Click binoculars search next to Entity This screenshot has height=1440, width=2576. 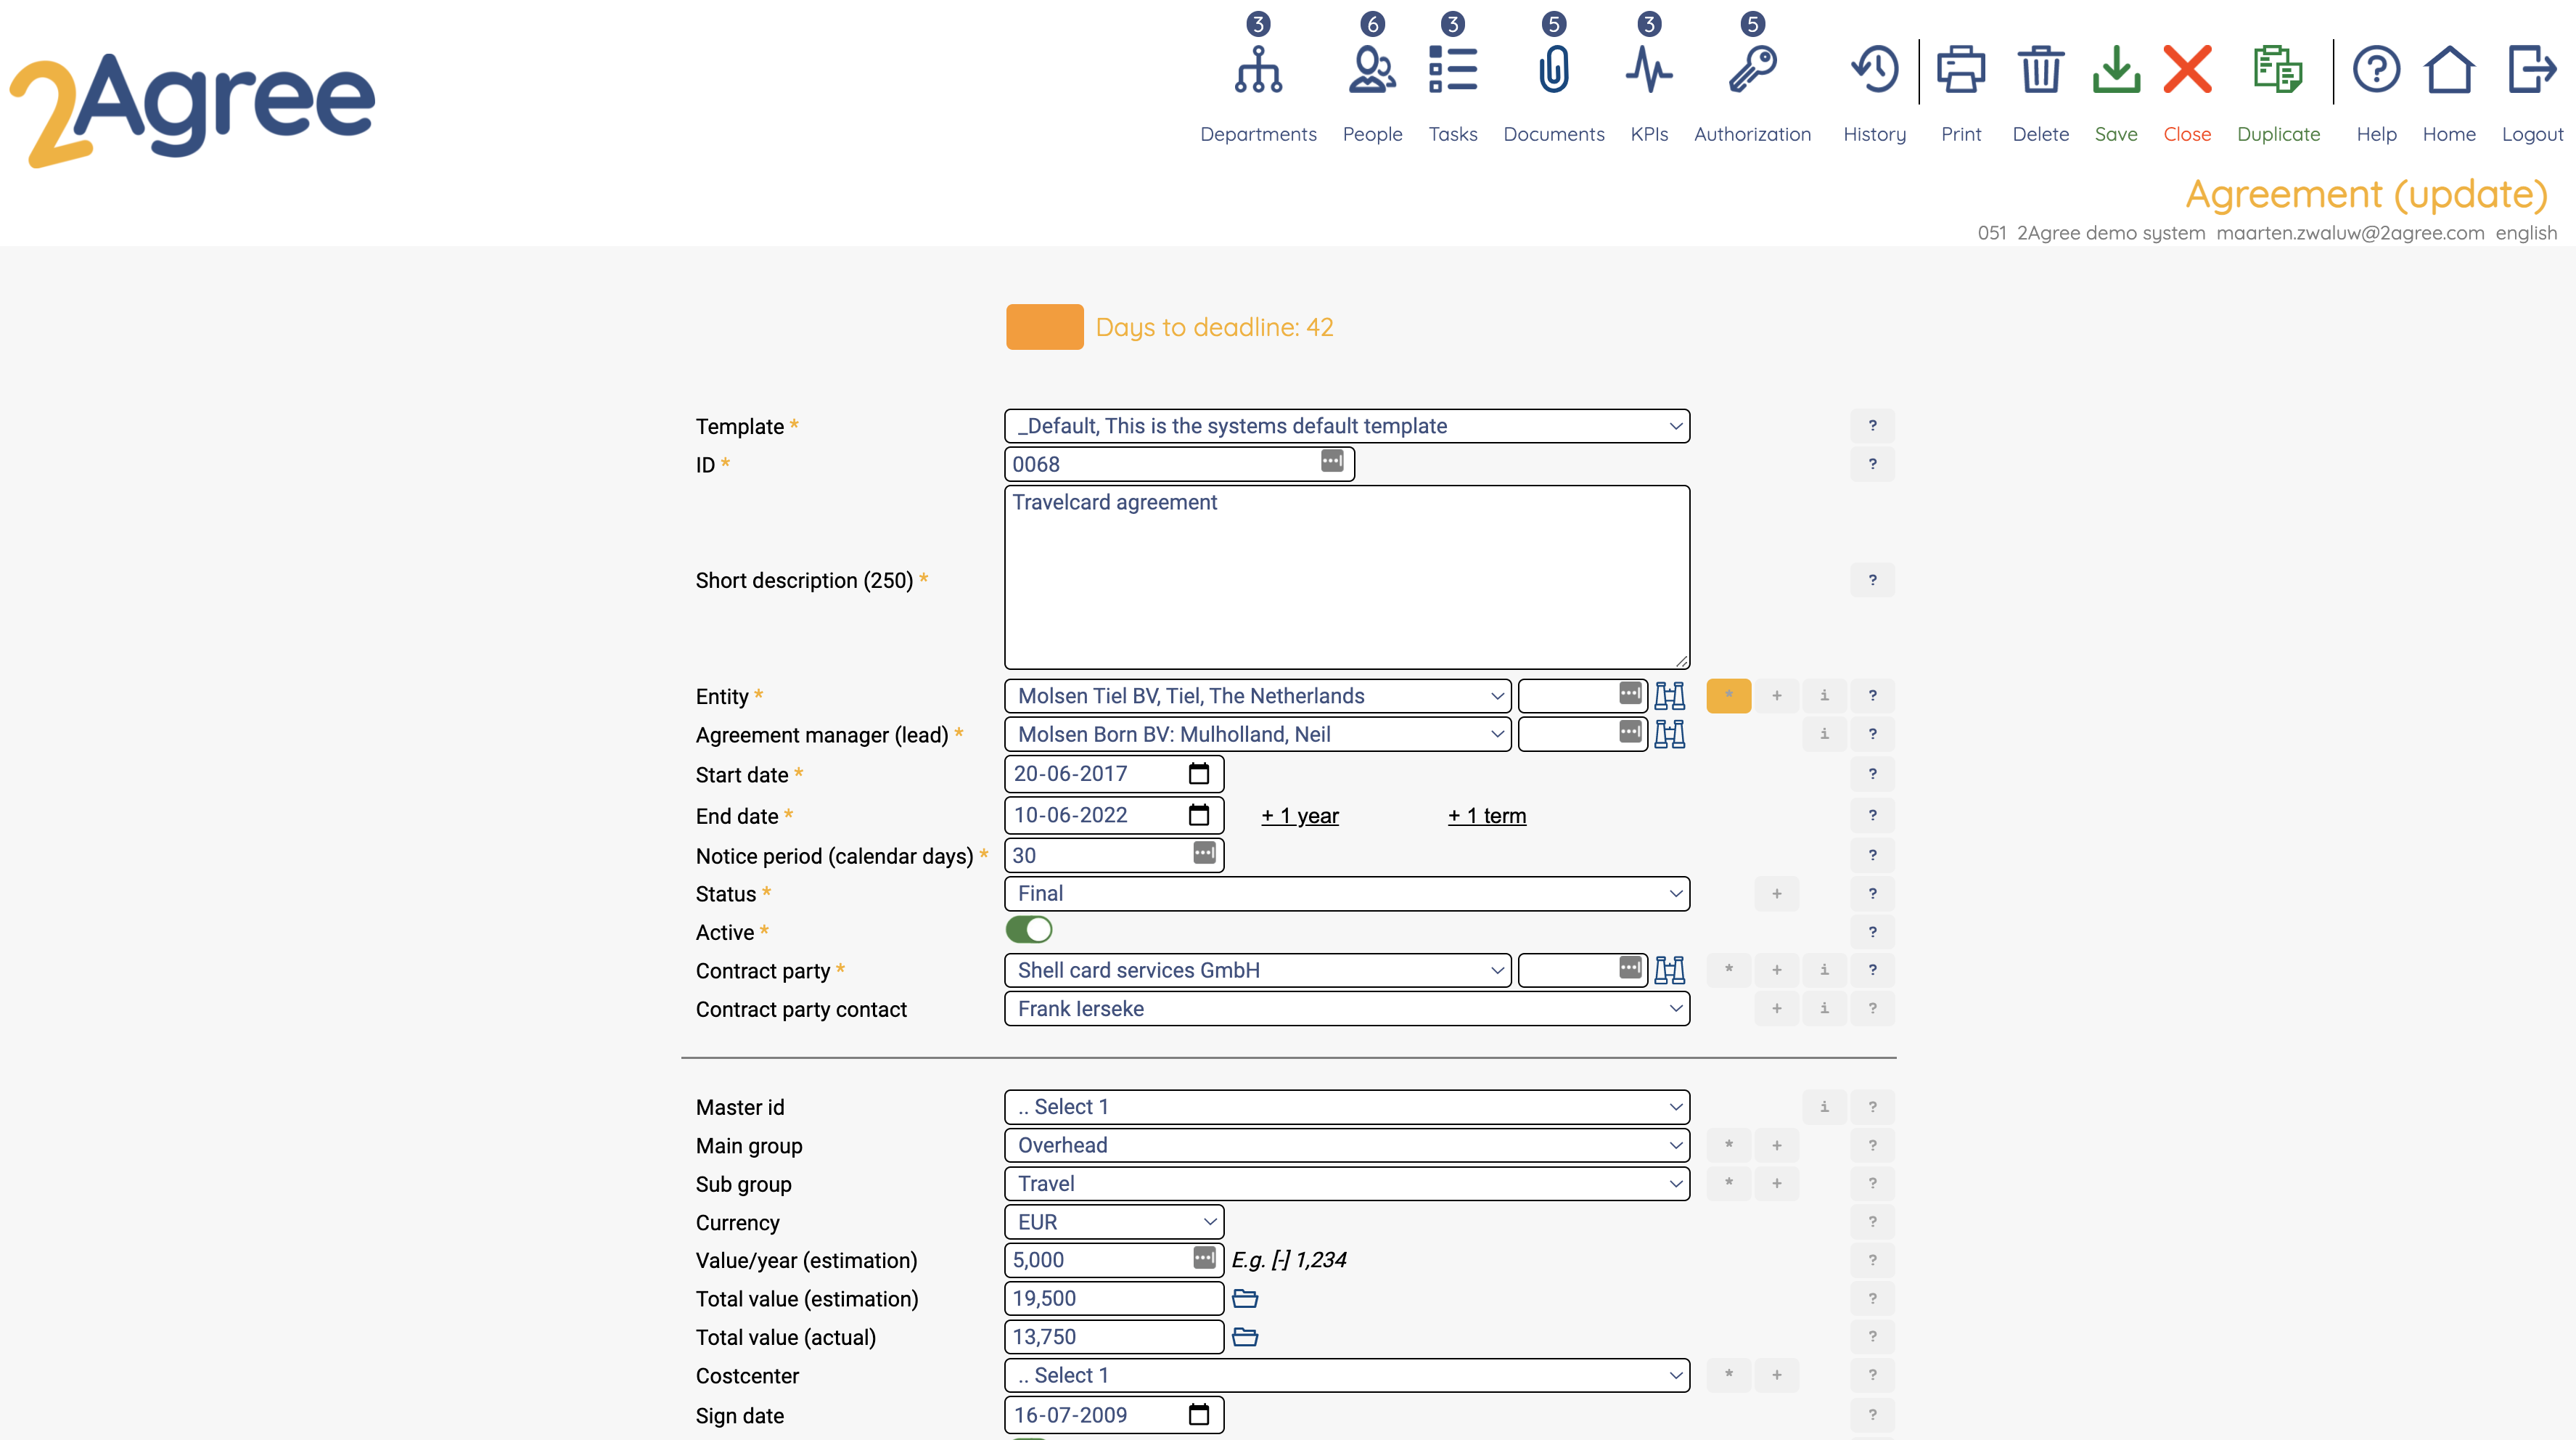click(x=1669, y=696)
